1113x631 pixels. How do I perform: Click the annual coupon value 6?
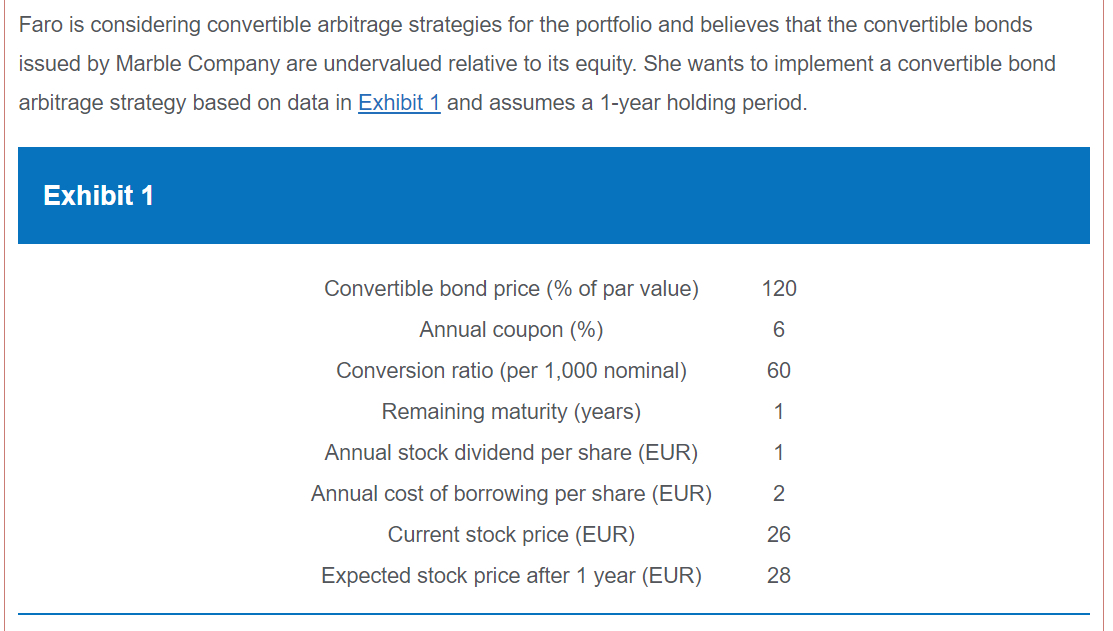pos(779,330)
